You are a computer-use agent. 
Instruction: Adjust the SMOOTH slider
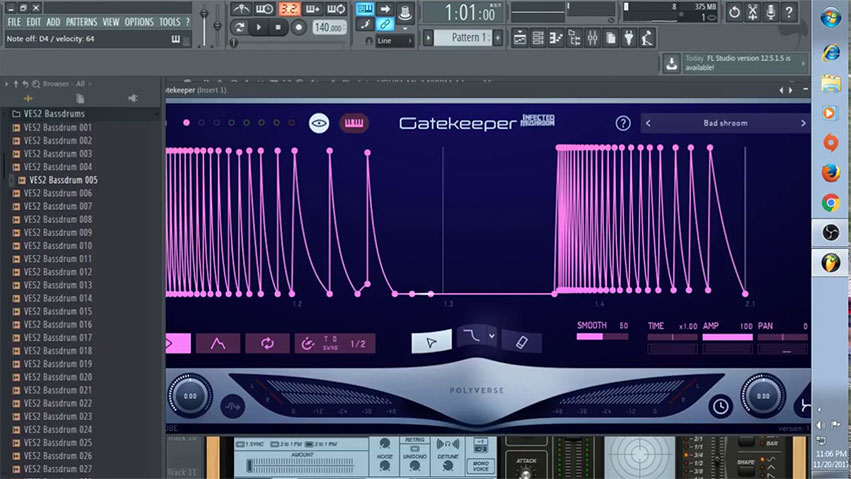pos(602,337)
